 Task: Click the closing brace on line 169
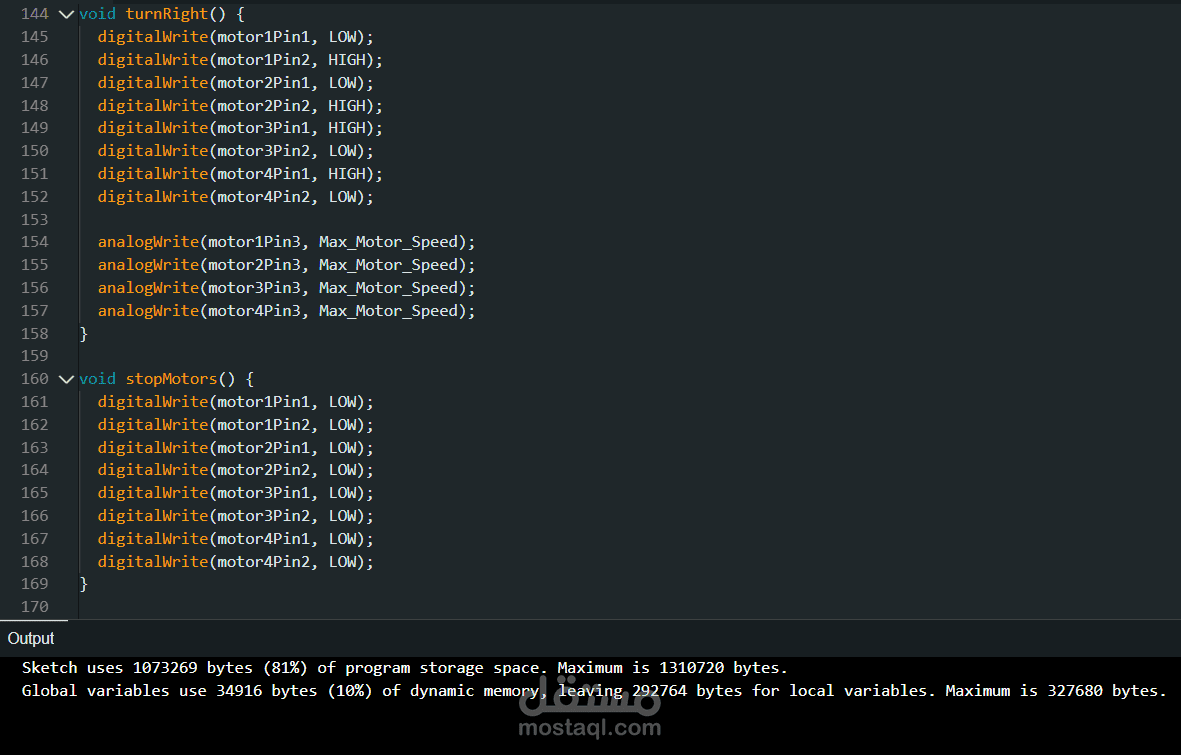[84, 584]
